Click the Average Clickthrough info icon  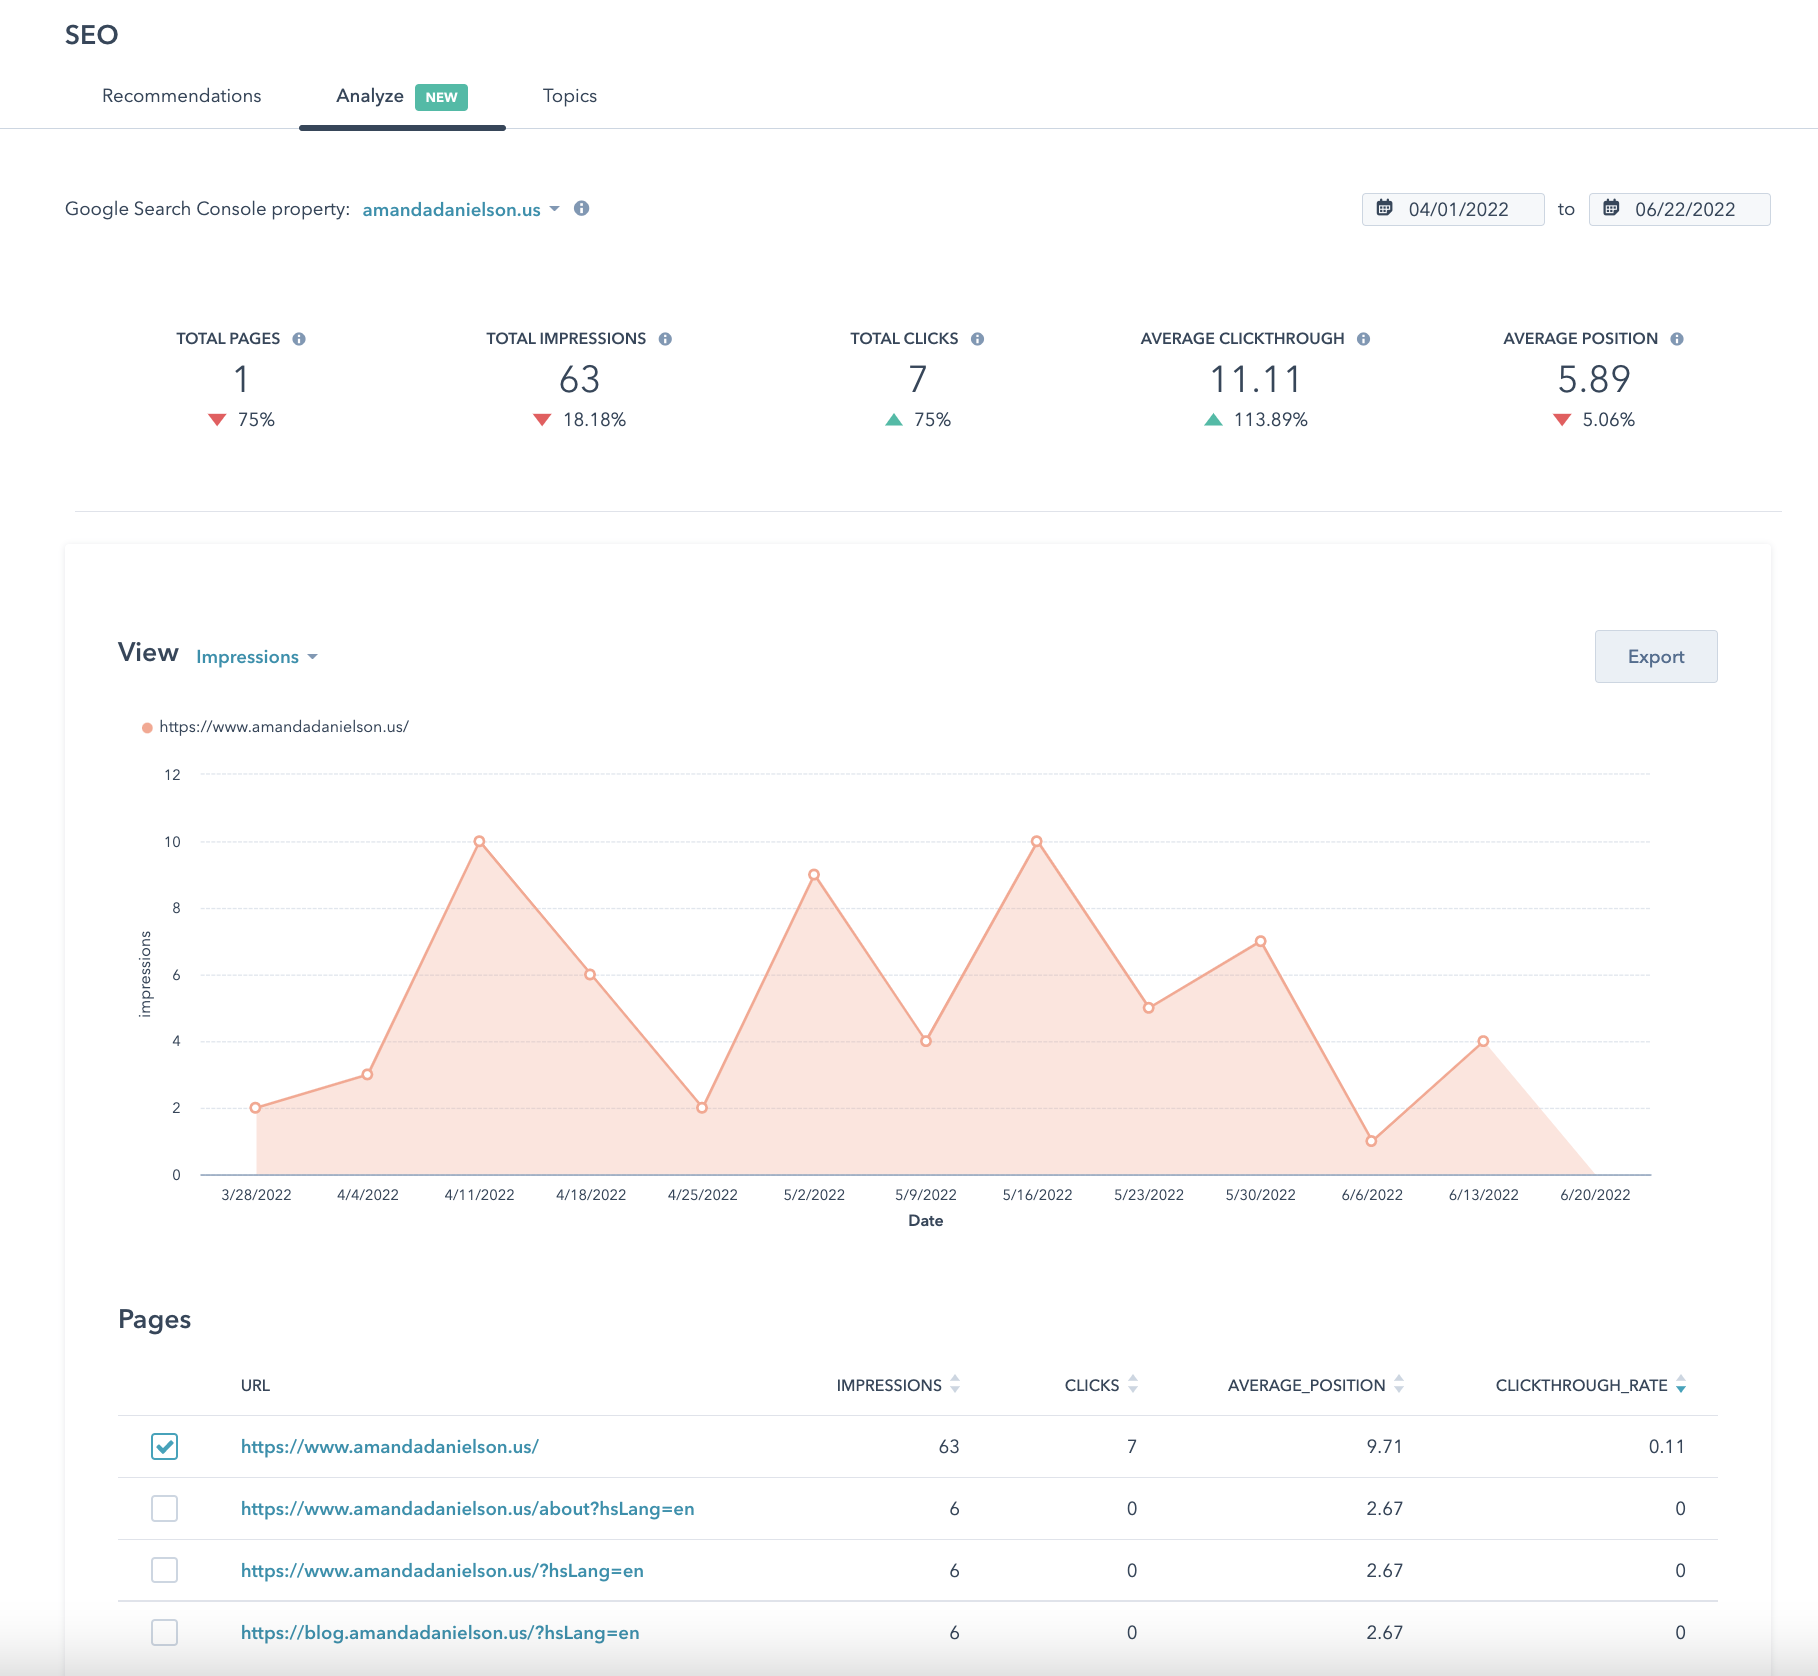[1363, 339]
